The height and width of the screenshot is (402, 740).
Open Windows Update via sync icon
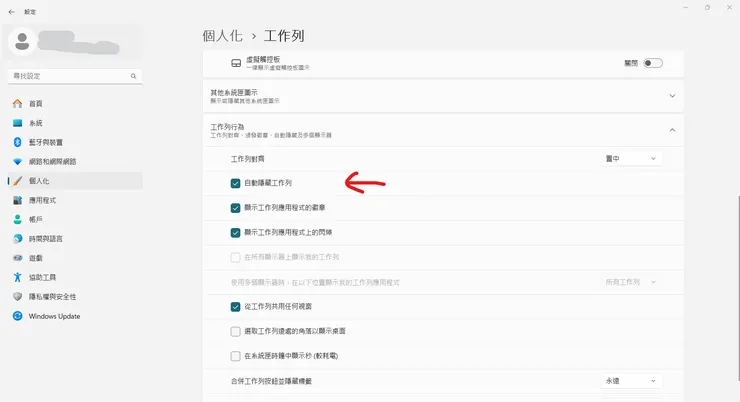point(17,316)
